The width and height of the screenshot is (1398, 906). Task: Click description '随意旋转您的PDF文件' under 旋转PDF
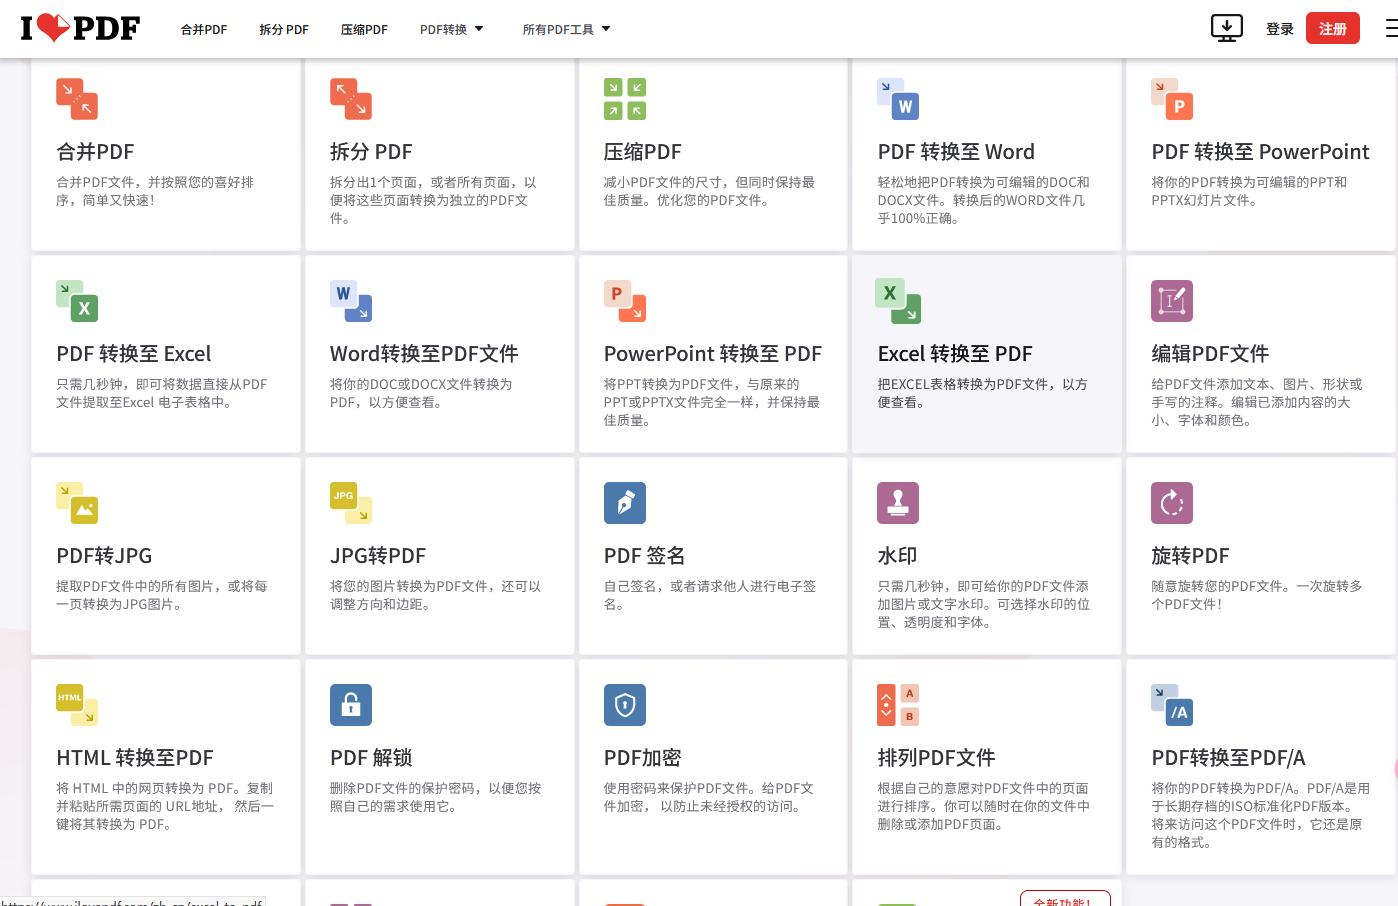click(1257, 595)
